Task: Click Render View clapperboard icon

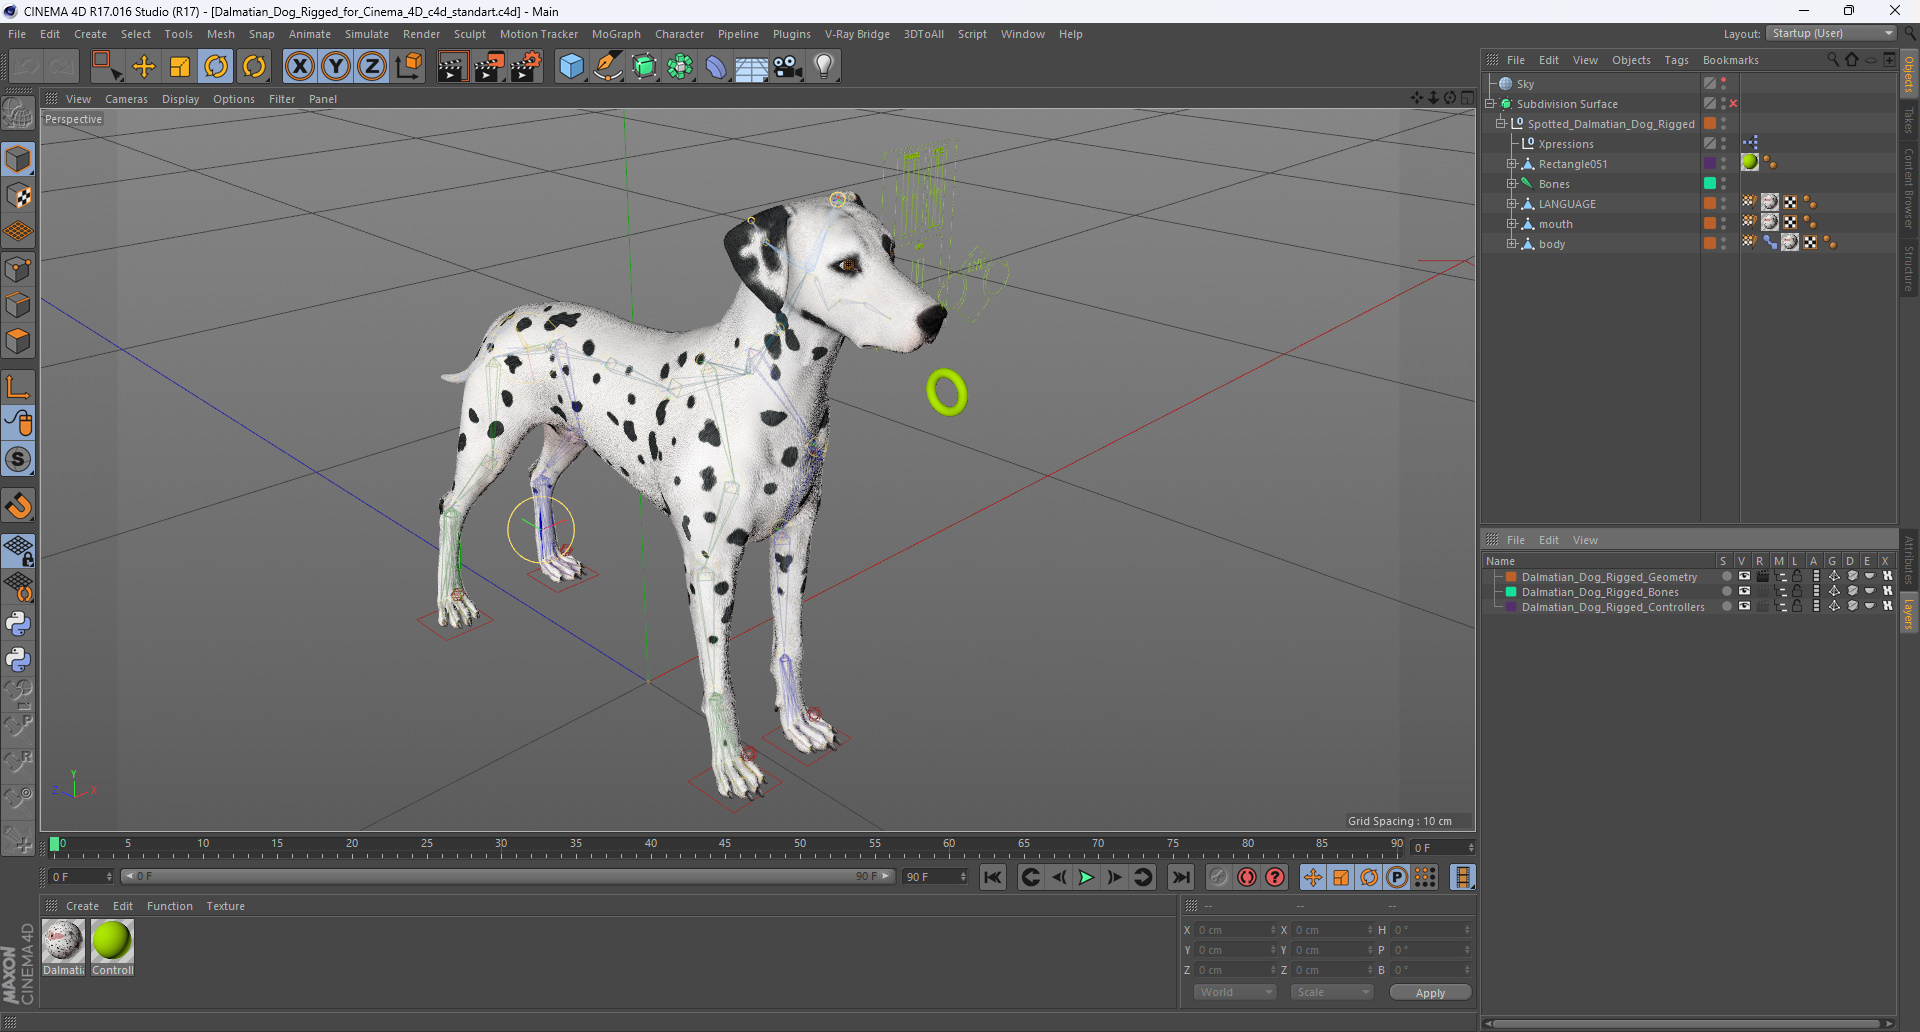Action: pos(452,67)
